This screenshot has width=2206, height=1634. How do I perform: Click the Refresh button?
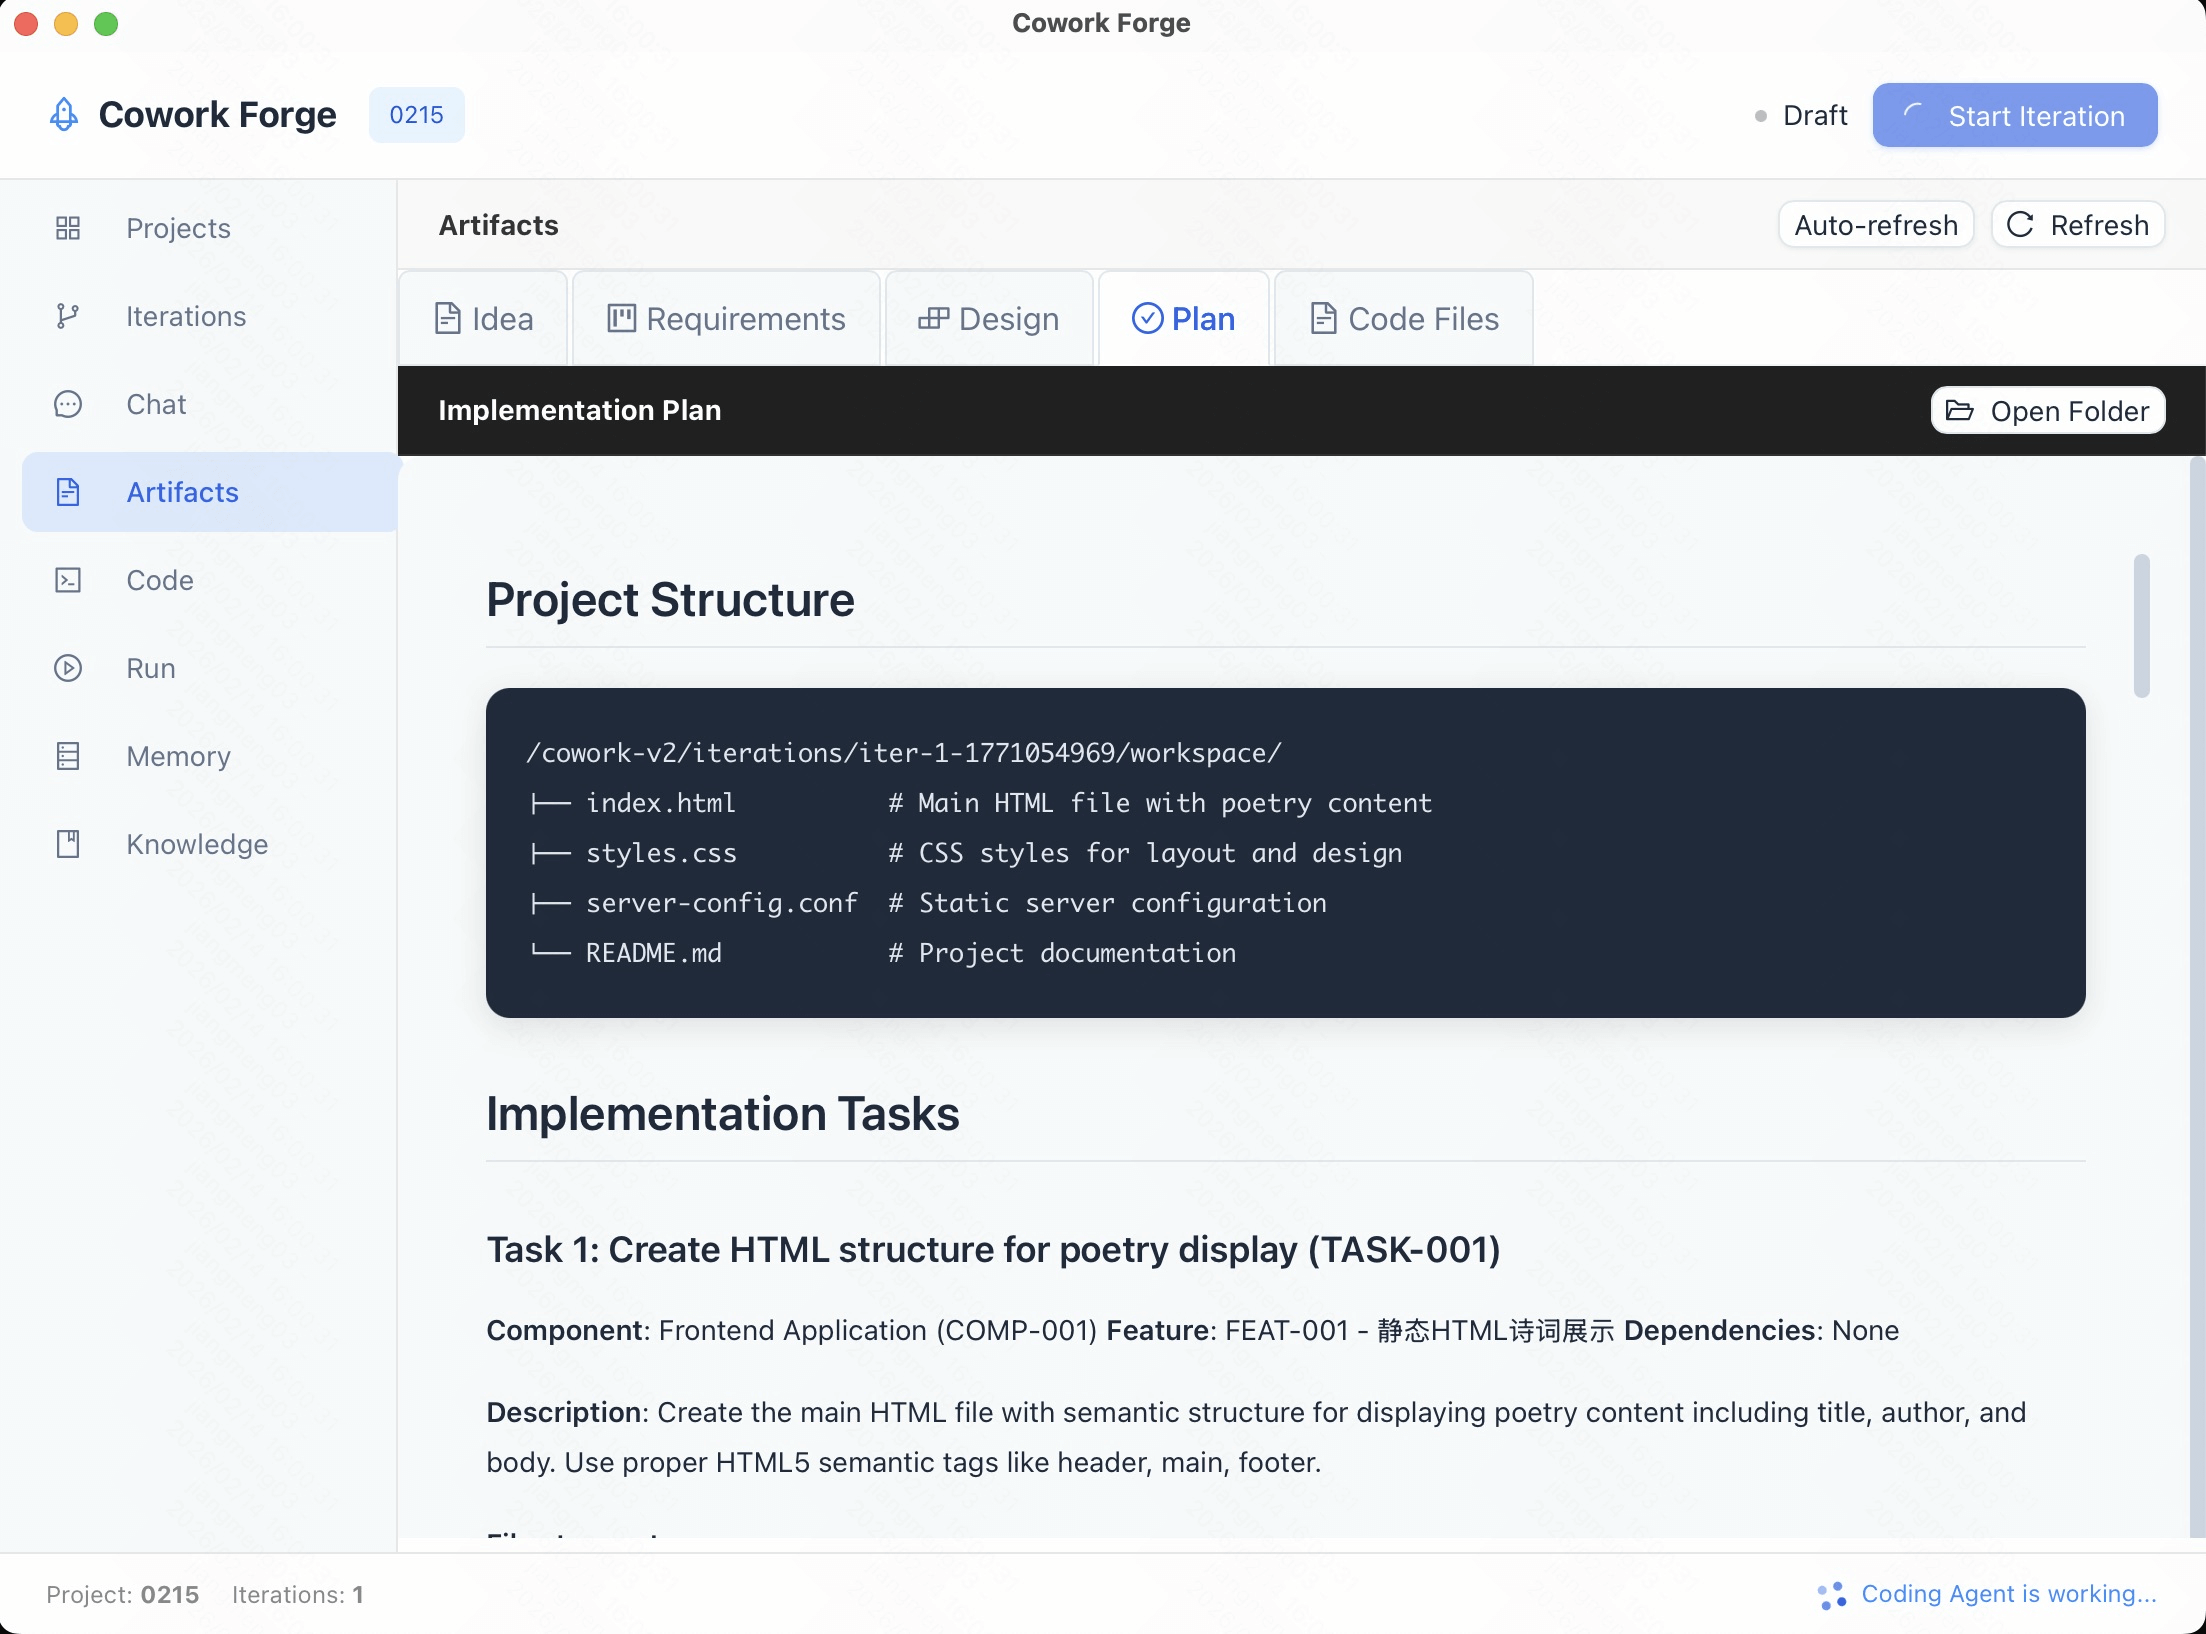point(2078,225)
